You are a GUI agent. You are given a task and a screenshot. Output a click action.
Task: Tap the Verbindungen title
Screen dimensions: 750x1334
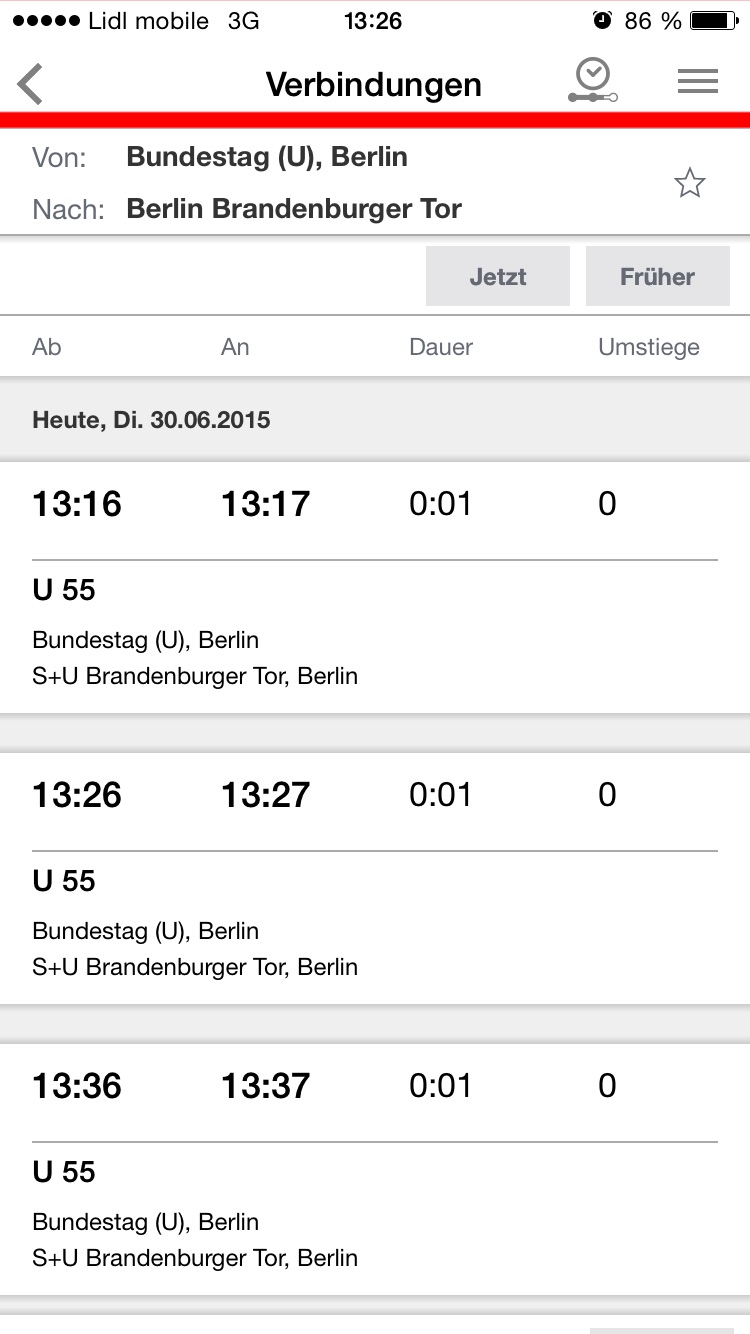click(374, 84)
